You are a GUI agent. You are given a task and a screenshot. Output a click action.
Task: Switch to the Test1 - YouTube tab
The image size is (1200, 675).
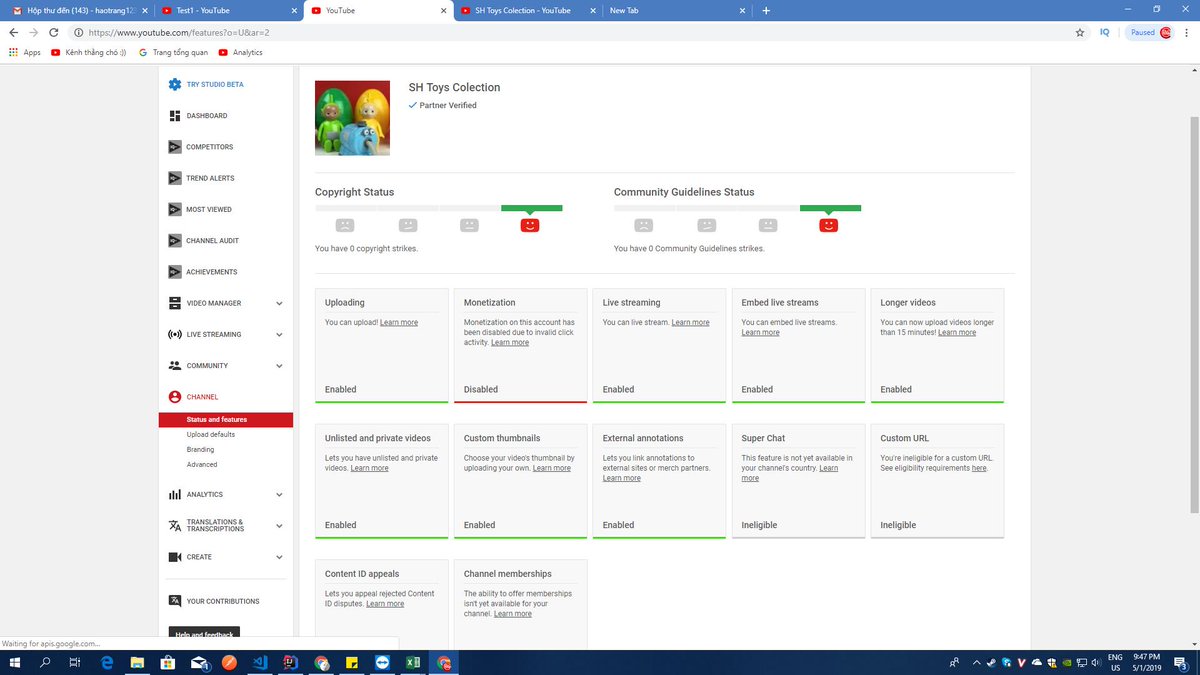228,10
